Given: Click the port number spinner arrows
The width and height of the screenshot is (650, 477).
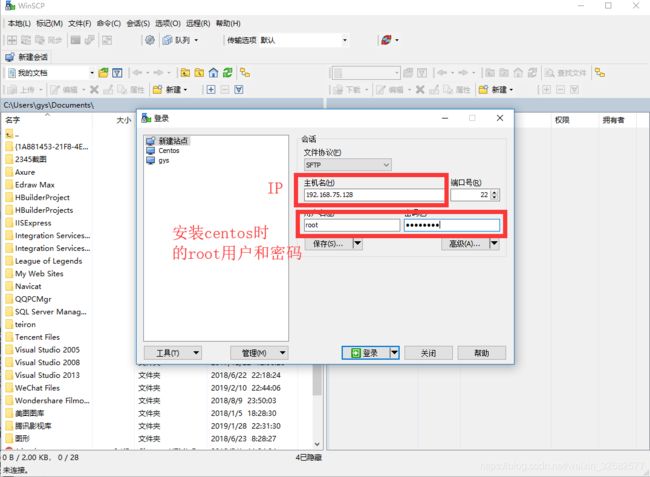Looking at the screenshot, I should coord(494,195).
